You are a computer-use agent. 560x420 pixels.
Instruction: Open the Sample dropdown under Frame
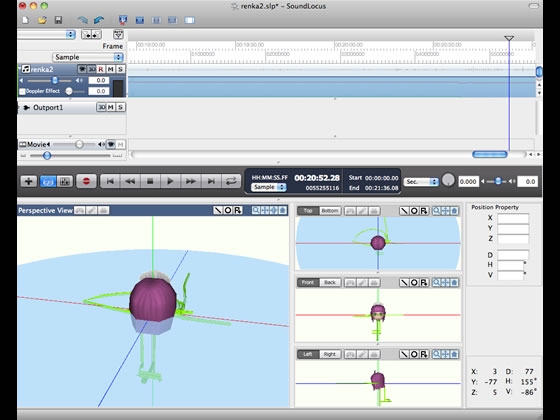click(88, 57)
